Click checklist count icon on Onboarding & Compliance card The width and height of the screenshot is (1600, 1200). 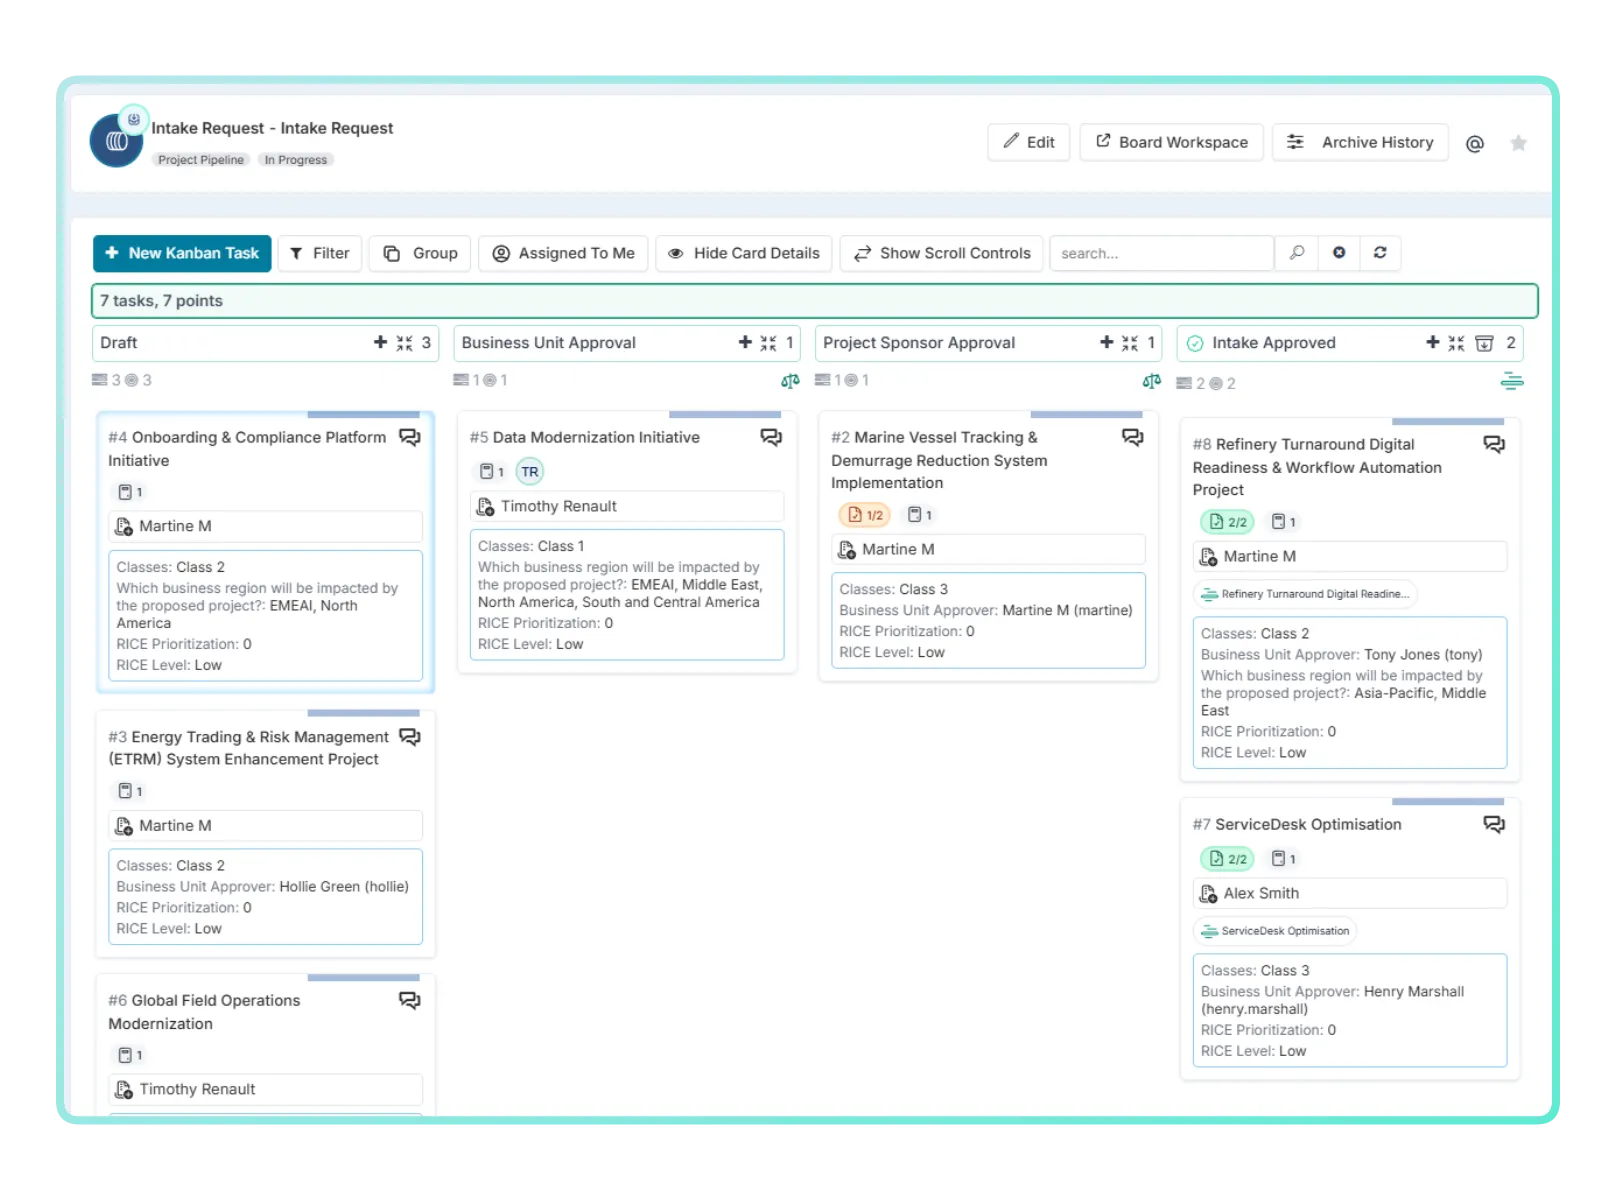point(130,492)
